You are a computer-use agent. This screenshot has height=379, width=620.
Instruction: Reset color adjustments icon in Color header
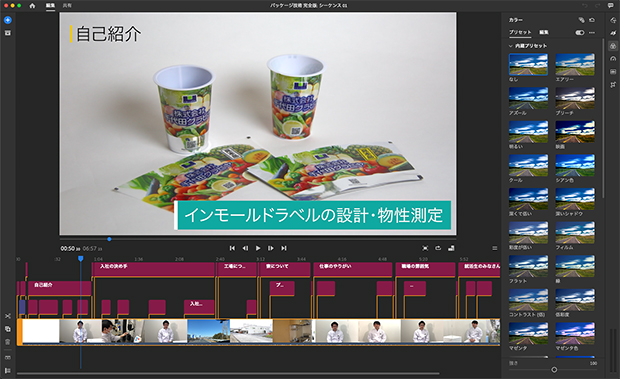[592, 20]
